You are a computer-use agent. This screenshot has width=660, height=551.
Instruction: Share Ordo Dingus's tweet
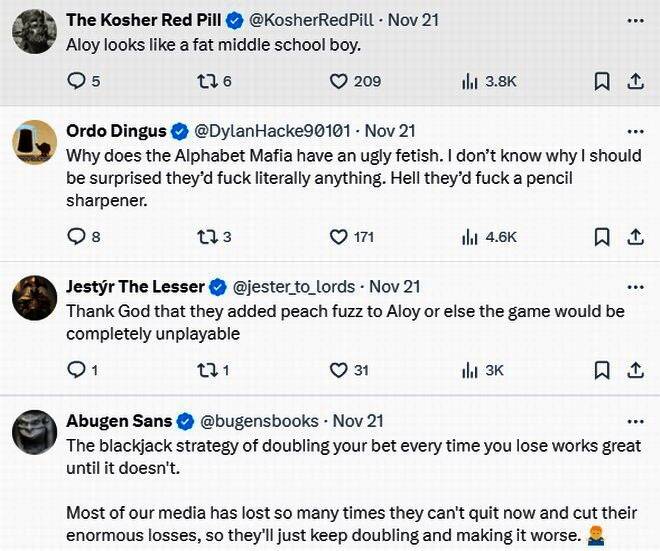coord(635,237)
